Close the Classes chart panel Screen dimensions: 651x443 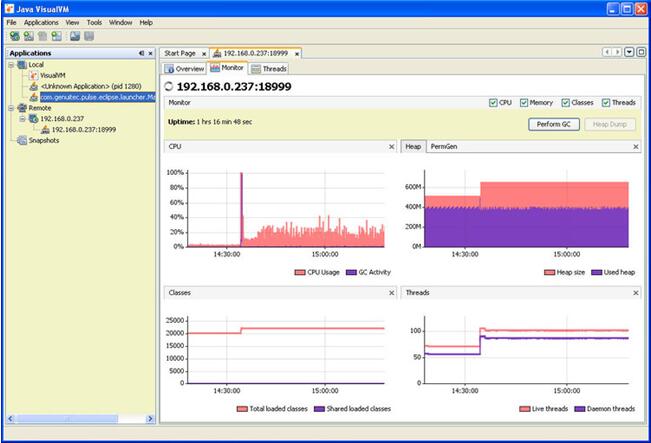[391, 293]
